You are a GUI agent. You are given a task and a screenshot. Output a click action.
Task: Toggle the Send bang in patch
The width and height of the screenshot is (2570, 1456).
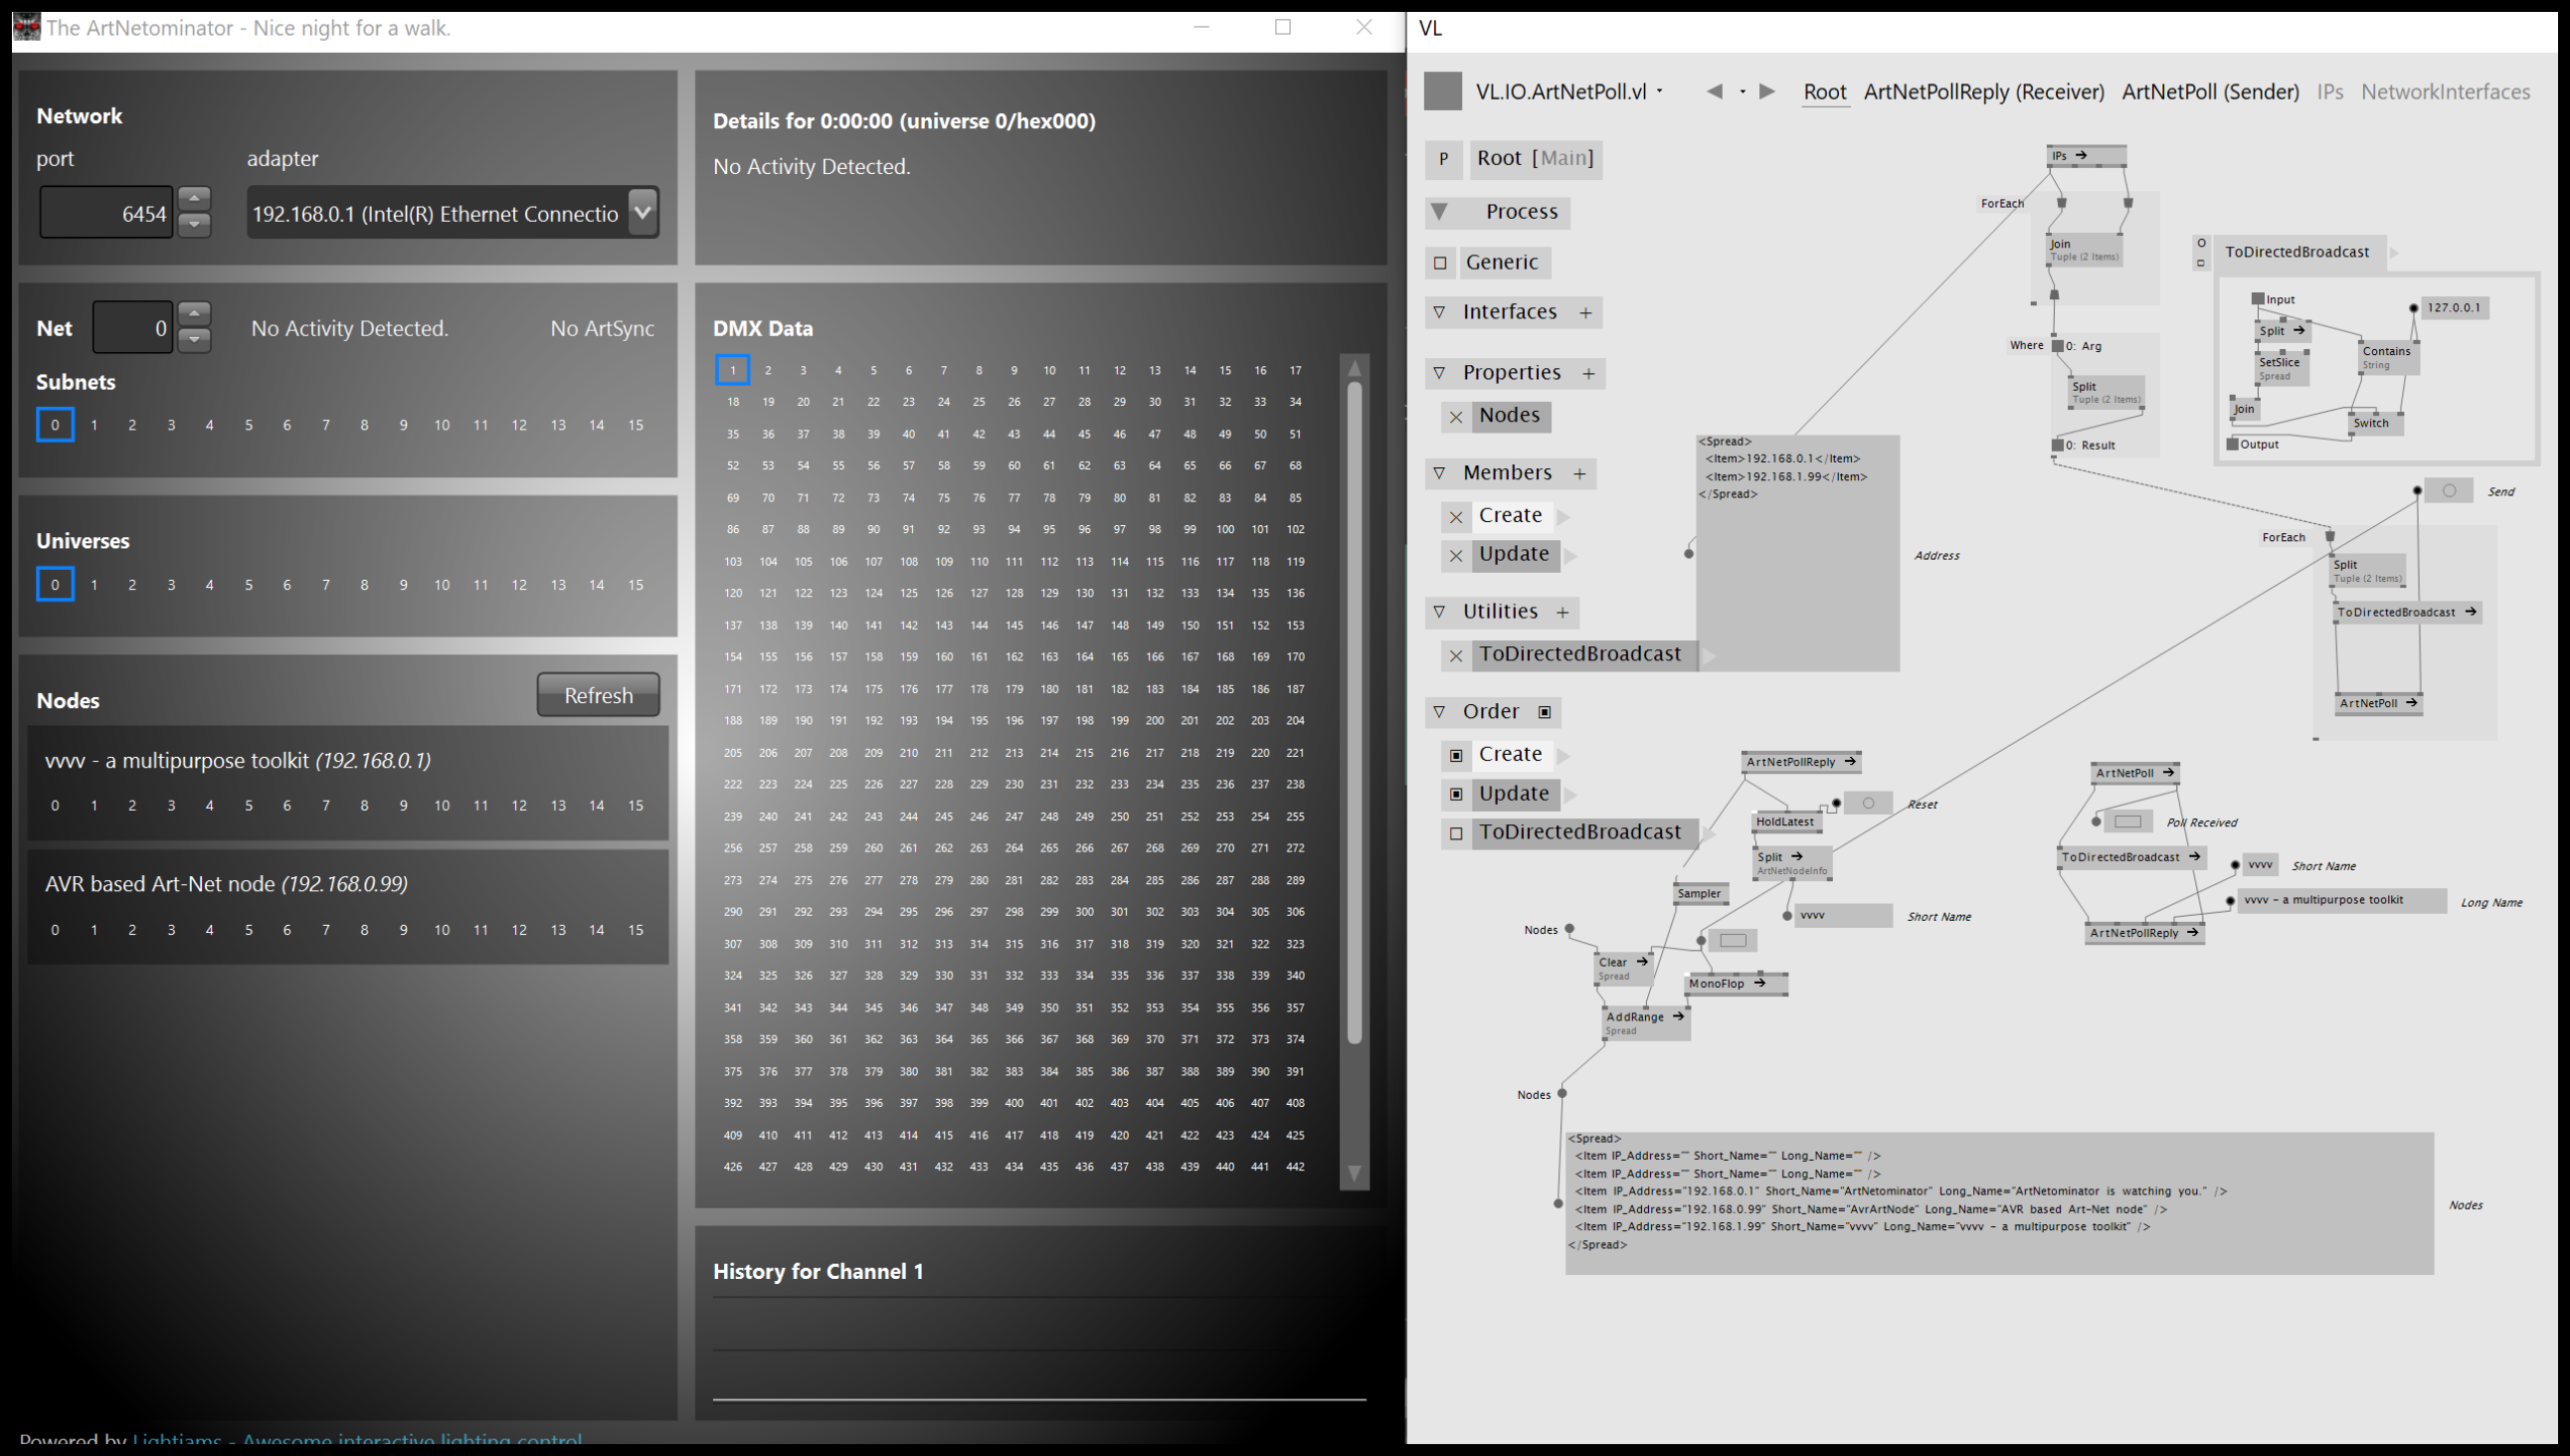click(x=2448, y=491)
